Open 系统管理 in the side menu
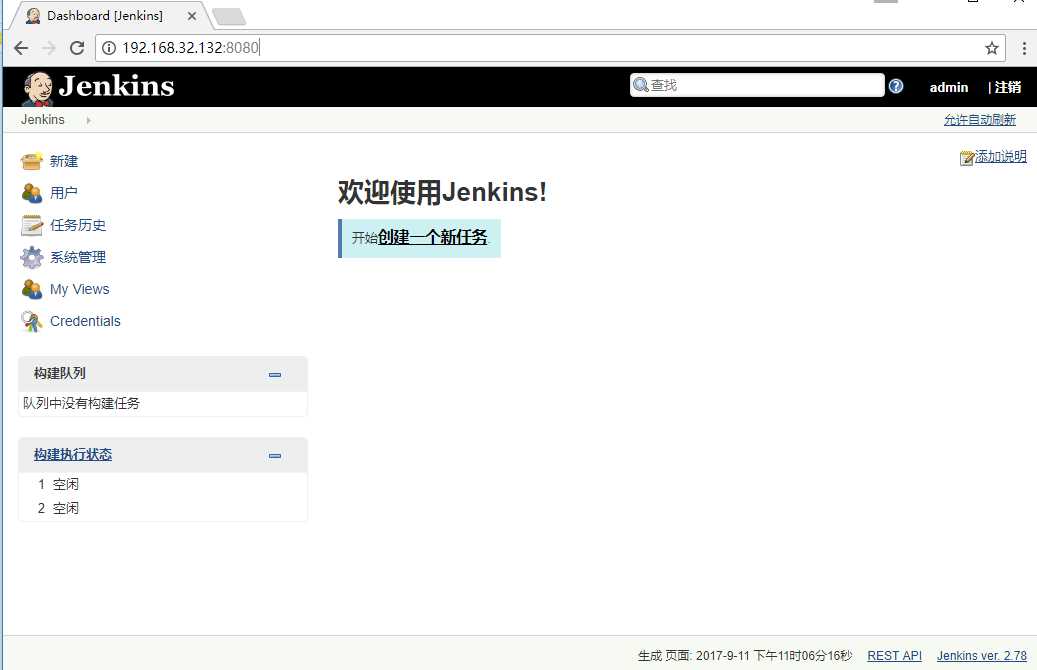Viewport: 1037px width, 670px height. [78, 257]
